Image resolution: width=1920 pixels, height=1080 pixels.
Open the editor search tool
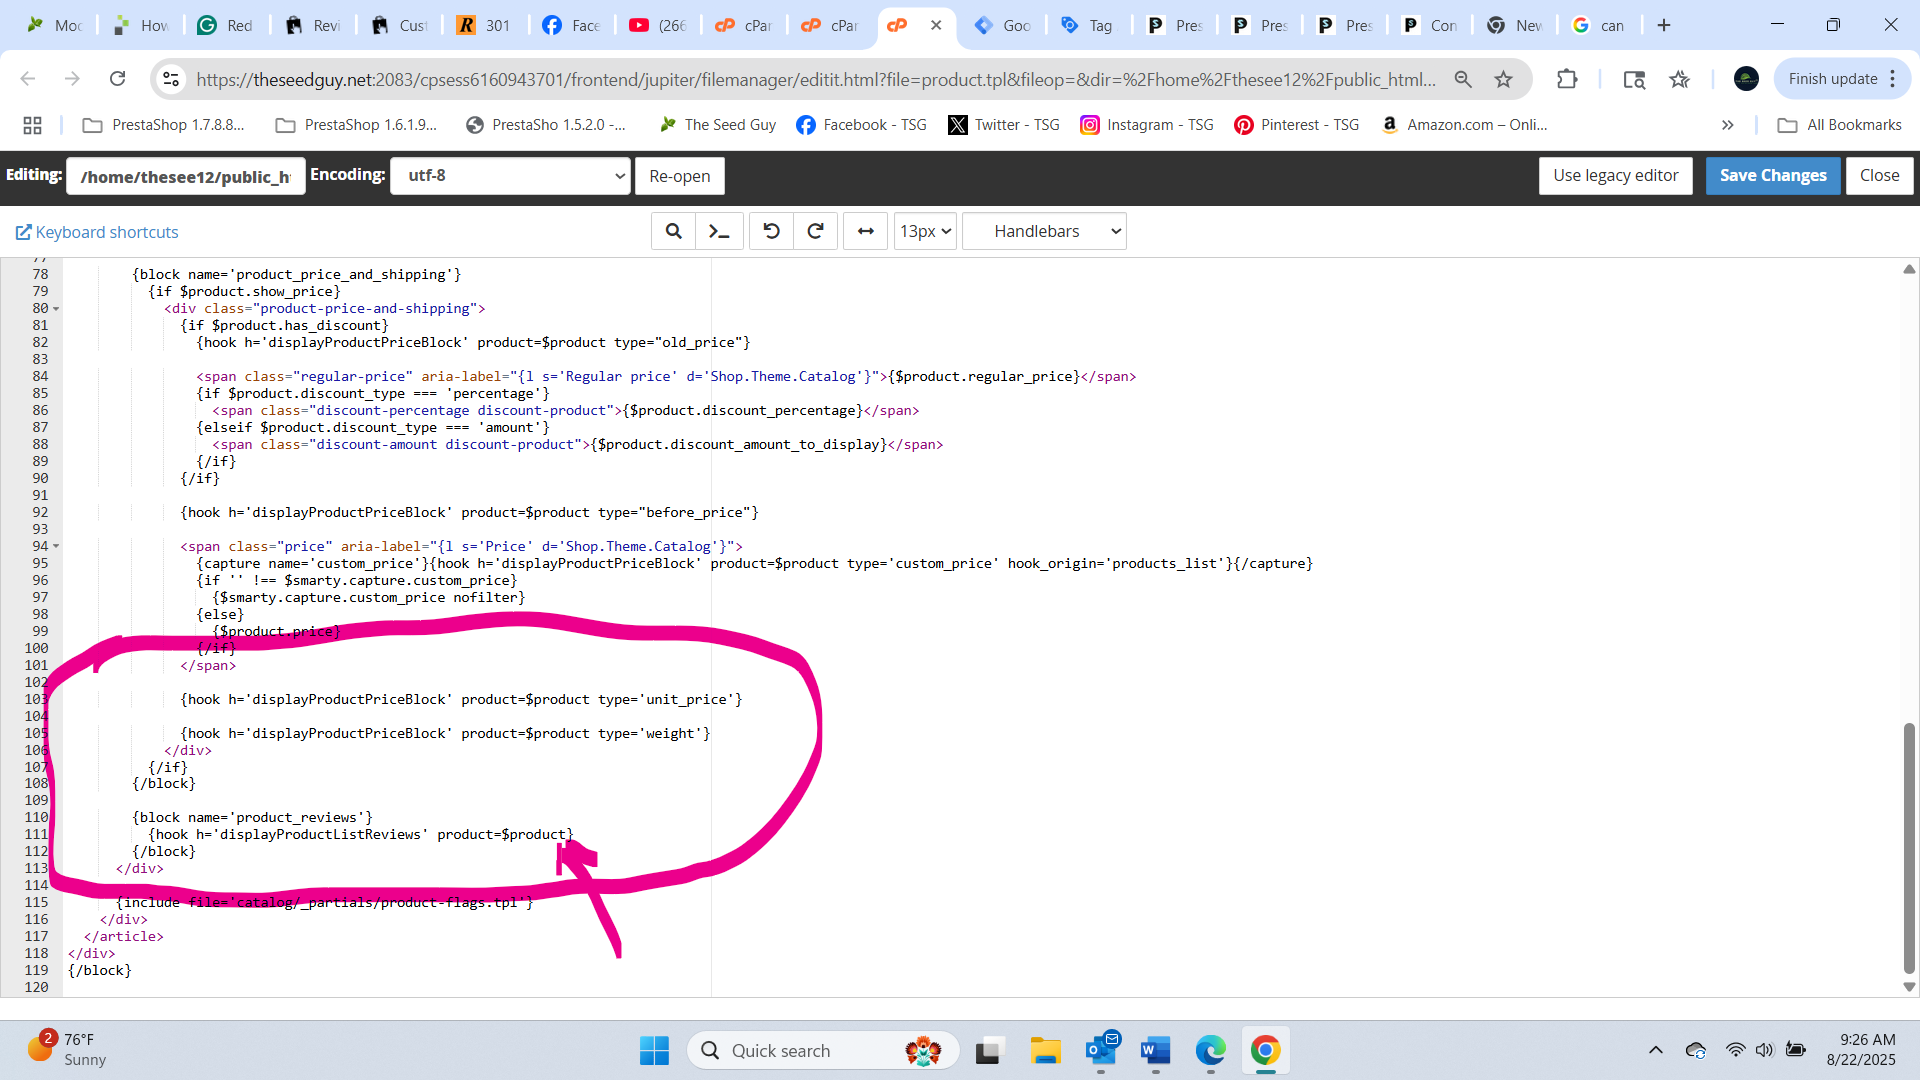674,231
